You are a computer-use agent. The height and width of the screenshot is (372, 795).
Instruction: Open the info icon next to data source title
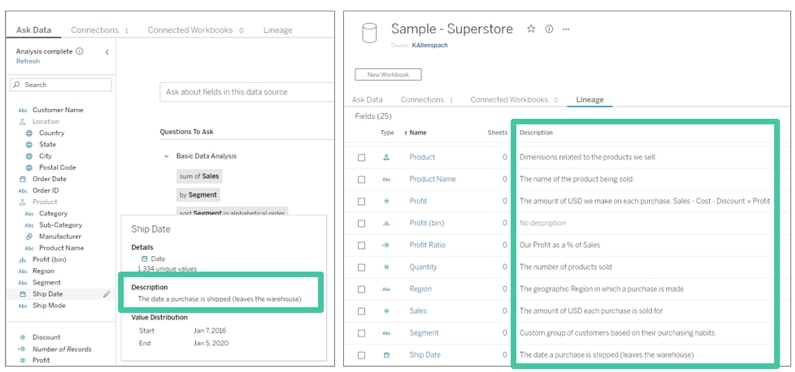549,29
